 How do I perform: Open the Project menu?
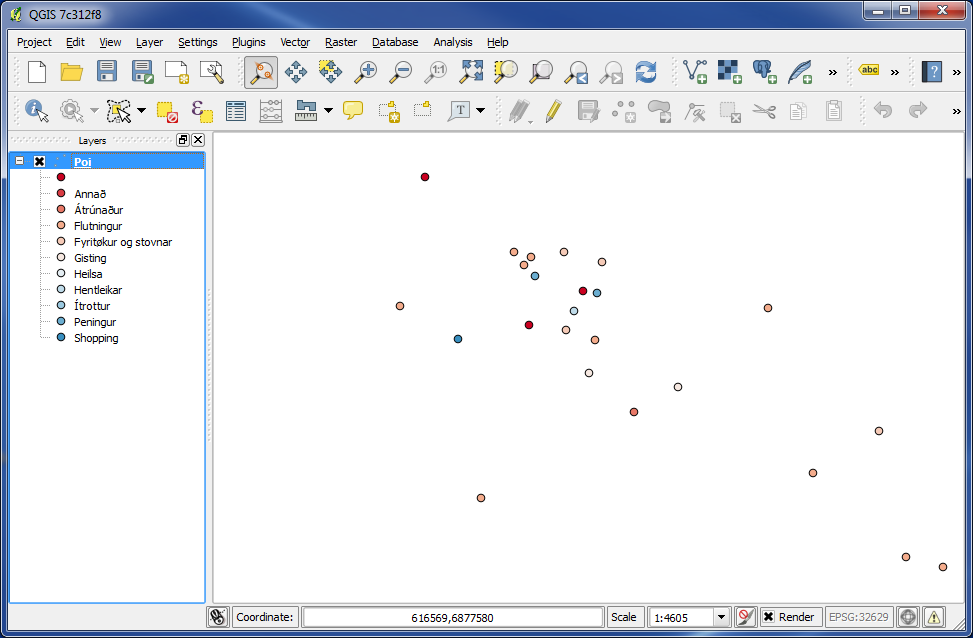click(34, 42)
